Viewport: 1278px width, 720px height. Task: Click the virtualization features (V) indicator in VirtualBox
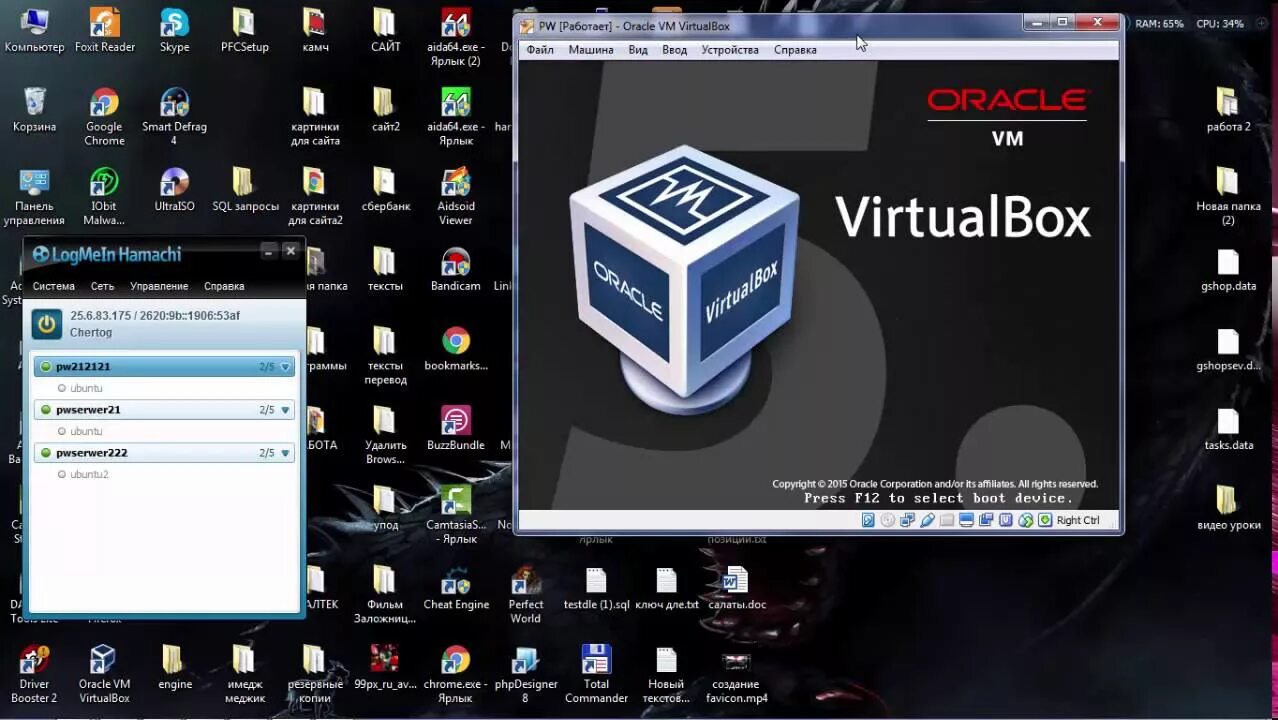click(x=1006, y=520)
